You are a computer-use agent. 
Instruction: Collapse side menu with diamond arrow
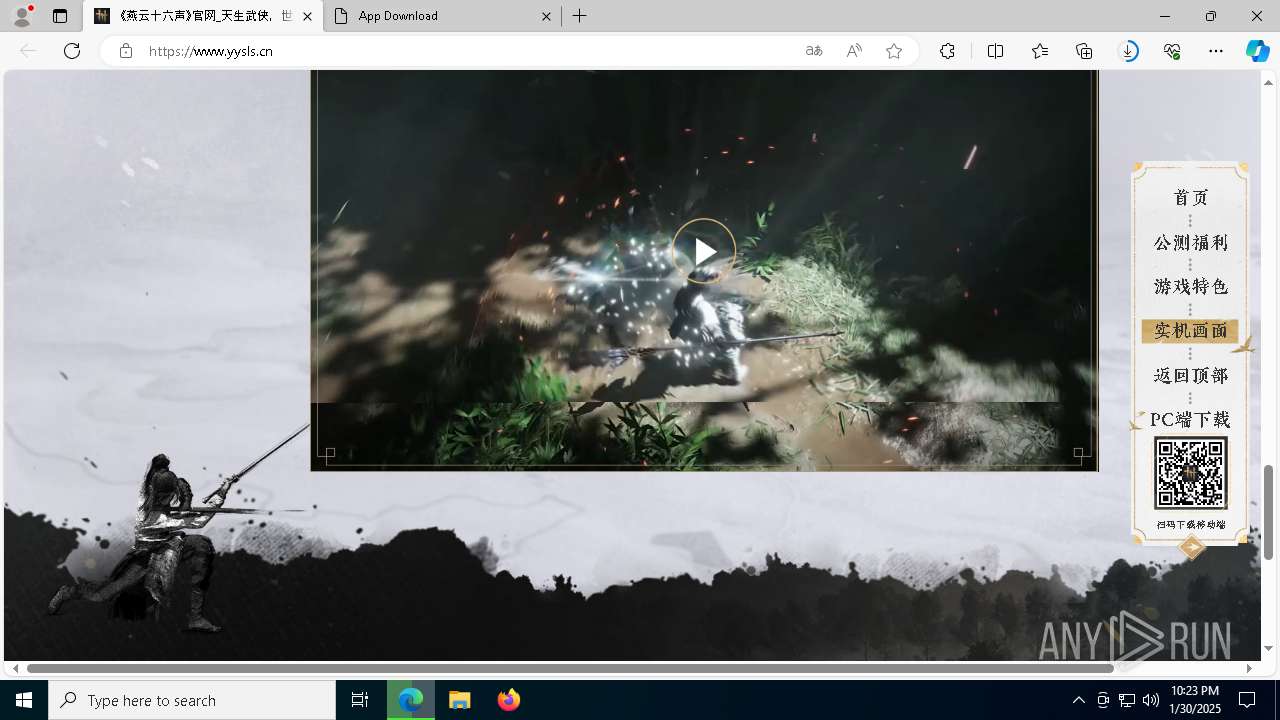pos(1191,547)
